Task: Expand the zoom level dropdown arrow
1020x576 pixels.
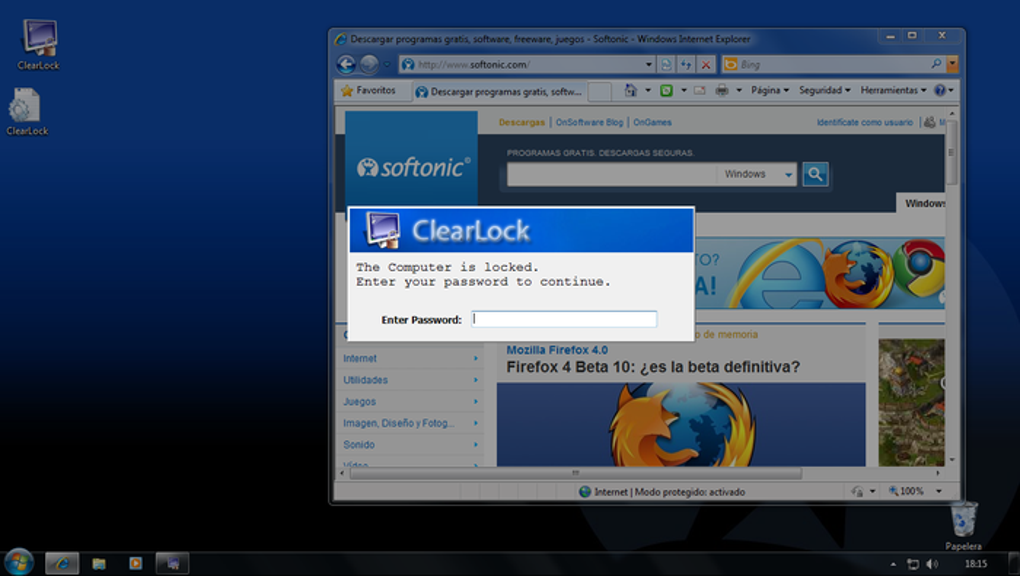Action: 939,491
